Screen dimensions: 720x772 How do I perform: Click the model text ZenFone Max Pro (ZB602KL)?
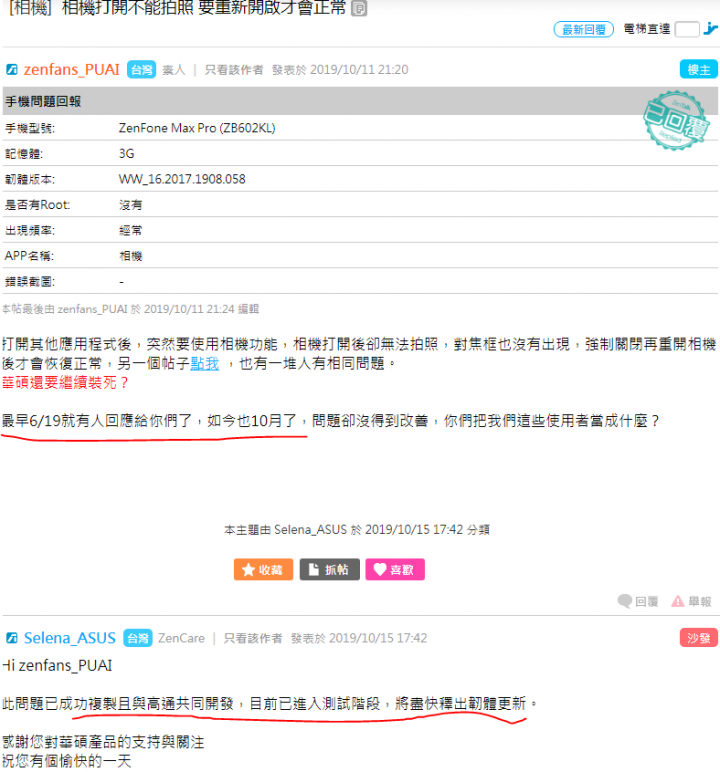(x=197, y=128)
